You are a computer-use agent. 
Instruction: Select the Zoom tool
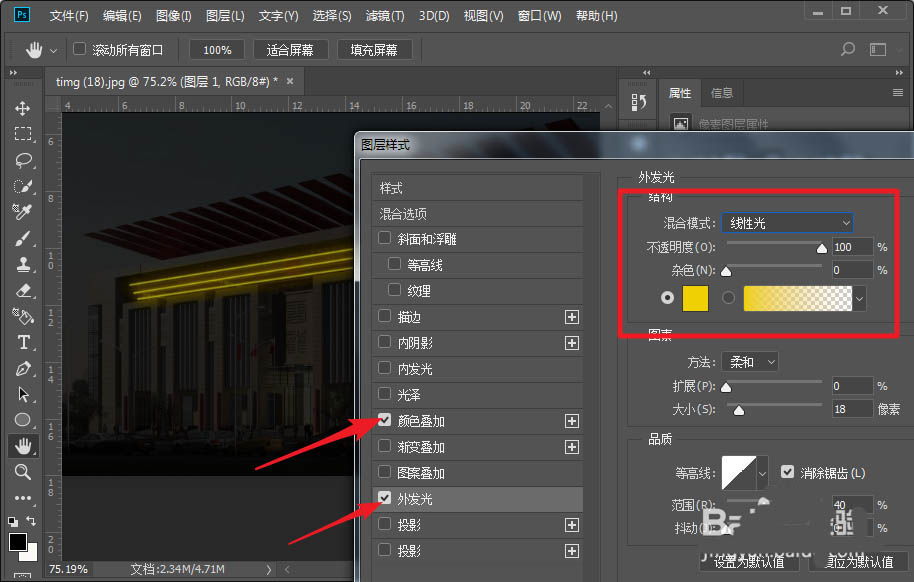click(23, 471)
